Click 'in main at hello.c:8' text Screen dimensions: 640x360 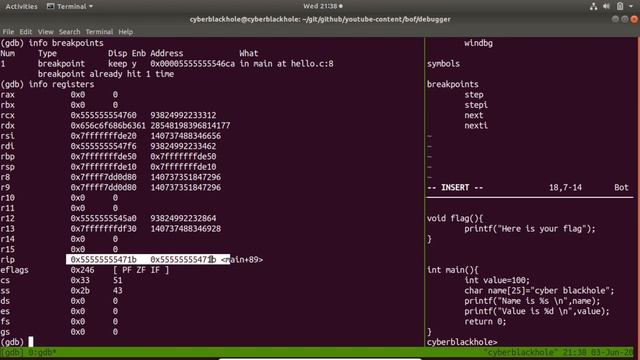tap(287, 64)
